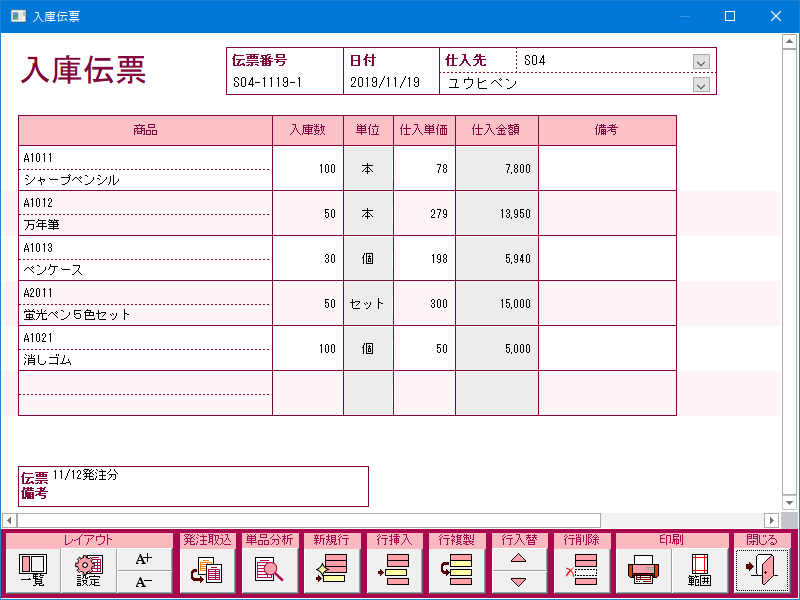The height and width of the screenshot is (600, 800).
Task: Click the 発注取込 import order icon
Action: tap(207, 571)
